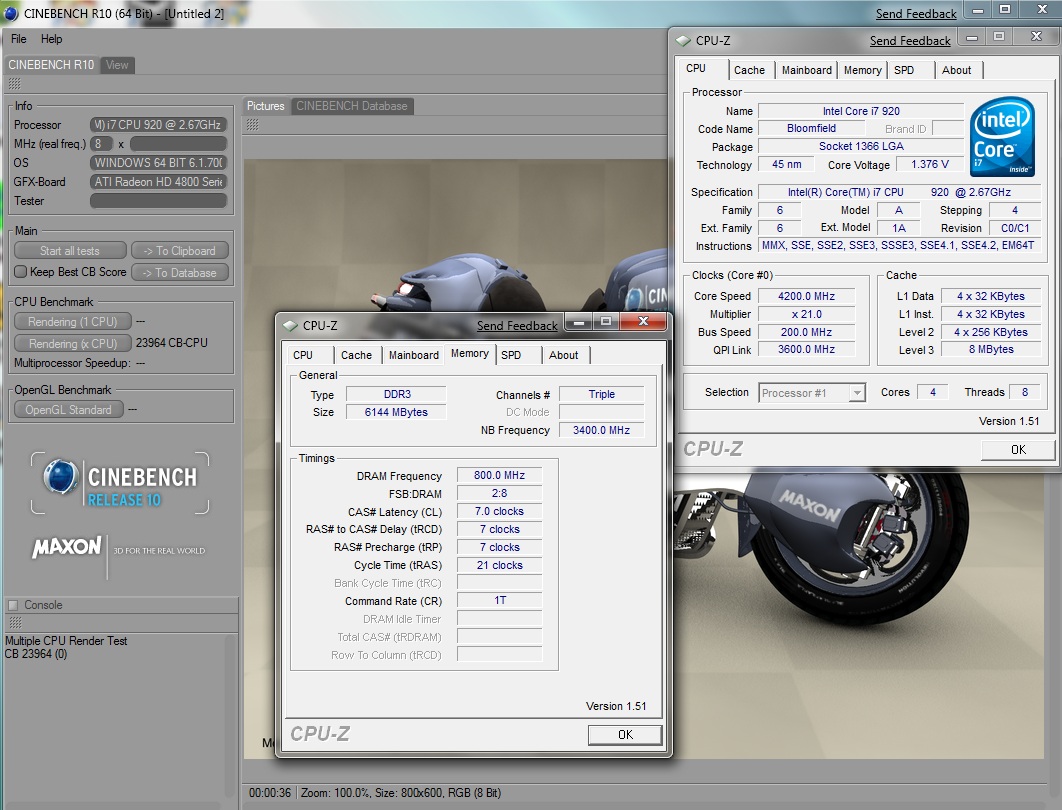The height and width of the screenshot is (810, 1062).
Task: Click the Intel Core i7 logo badge
Action: (x=1002, y=136)
